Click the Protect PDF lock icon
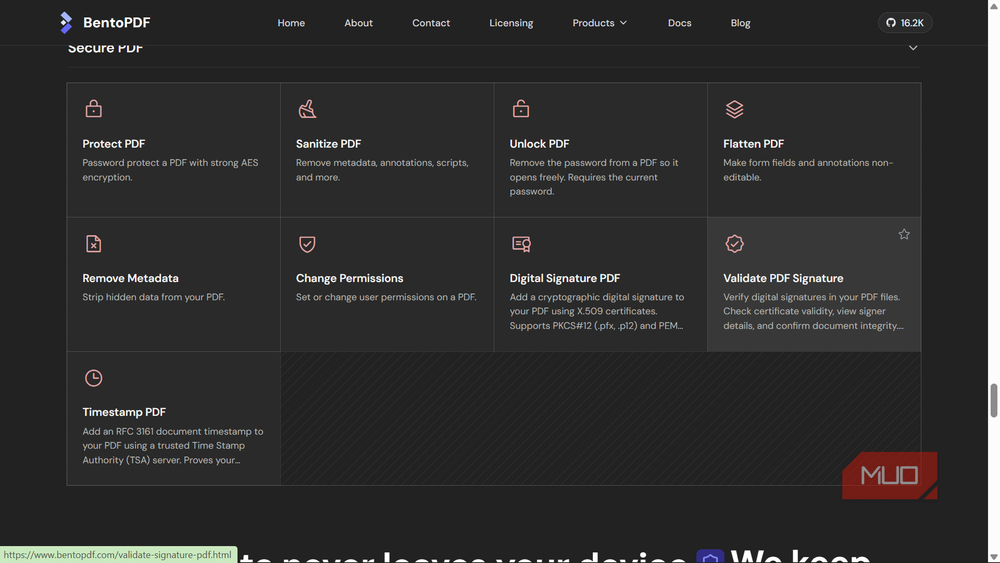This screenshot has width=1000, height=563. click(94, 109)
